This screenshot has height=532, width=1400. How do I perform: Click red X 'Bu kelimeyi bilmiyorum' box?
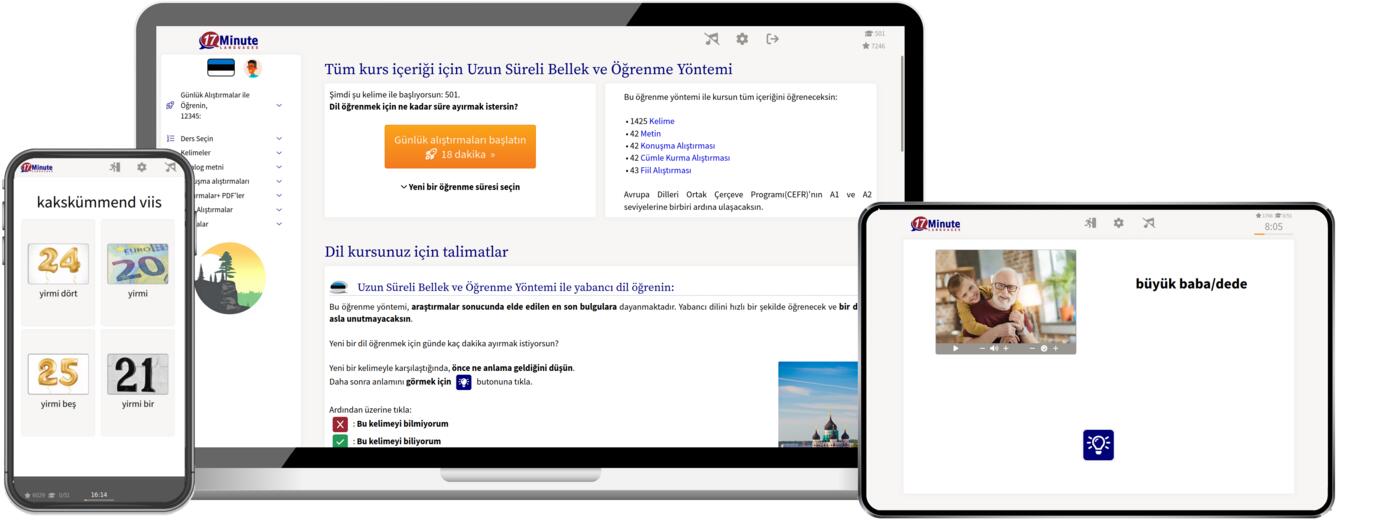coord(340,424)
